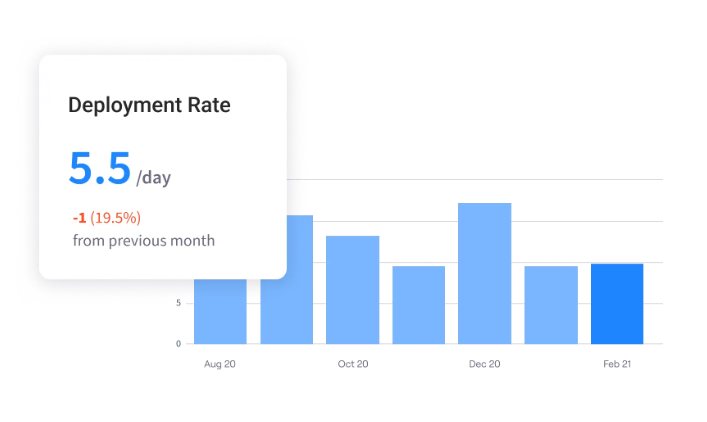This screenshot has height=422, width=707.
Task: Click the (19.5%) percentage change text
Action: point(115,217)
